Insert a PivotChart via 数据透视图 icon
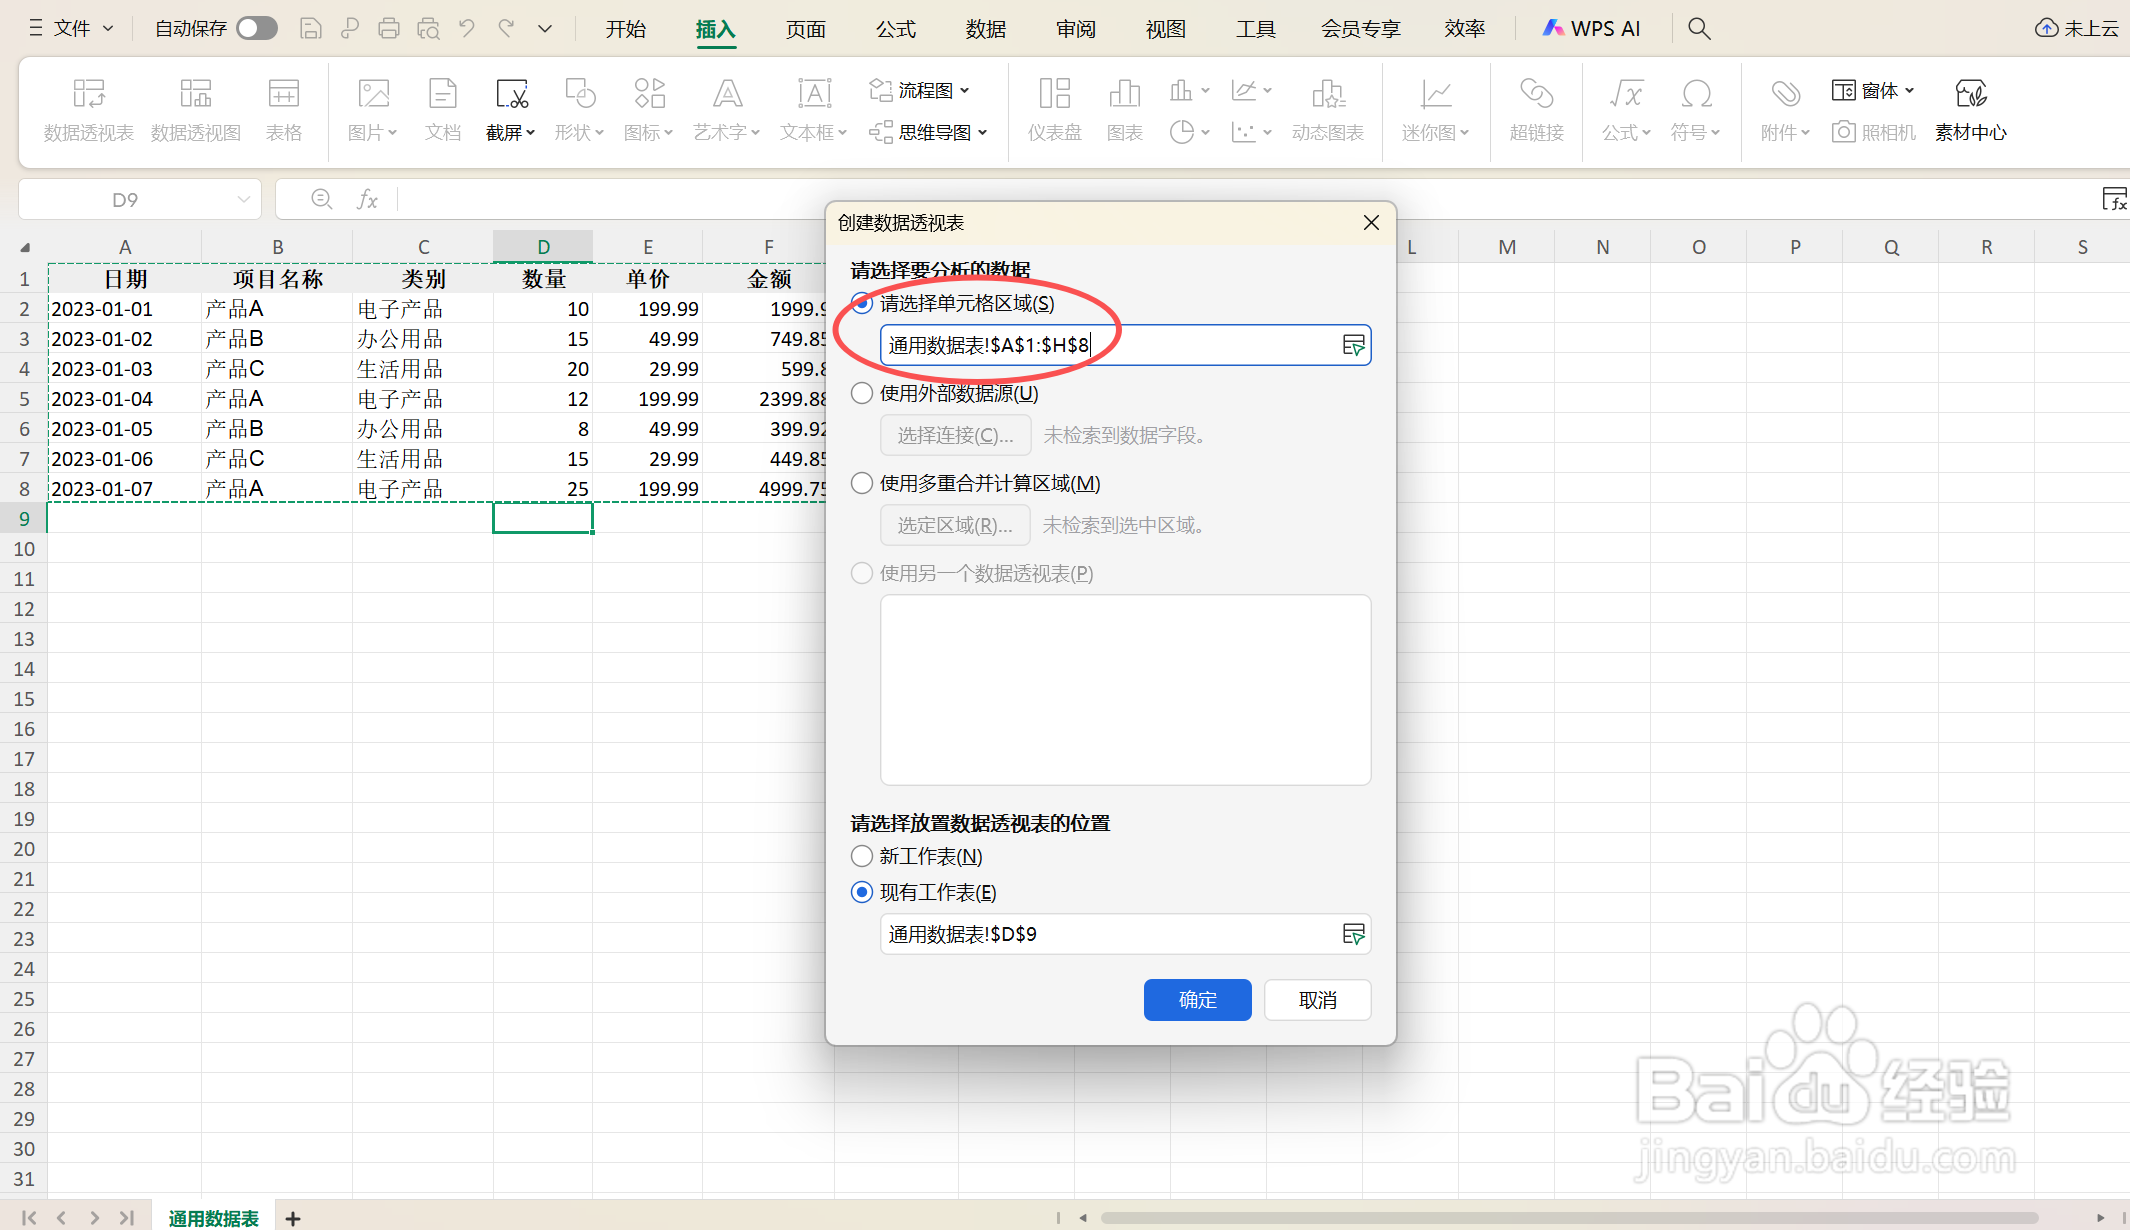Image resolution: width=2130 pixels, height=1230 pixels. pyautogui.click(x=195, y=108)
